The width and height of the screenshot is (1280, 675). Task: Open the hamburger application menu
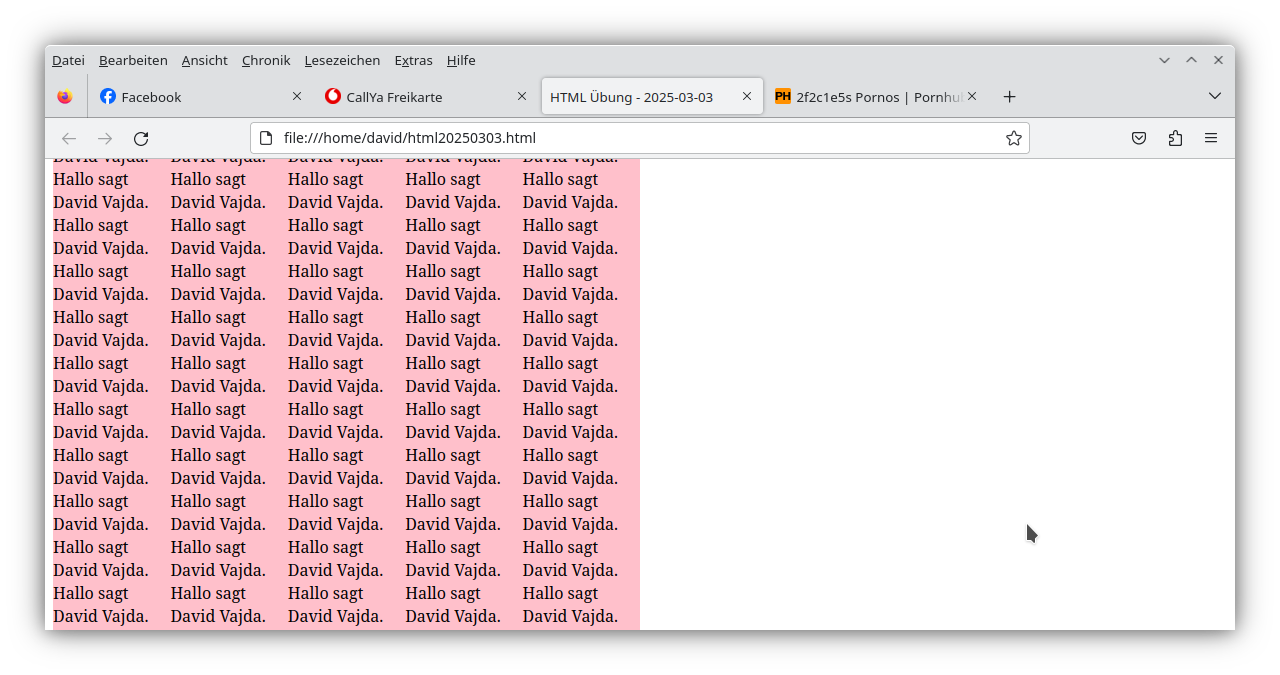coord(1211,138)
